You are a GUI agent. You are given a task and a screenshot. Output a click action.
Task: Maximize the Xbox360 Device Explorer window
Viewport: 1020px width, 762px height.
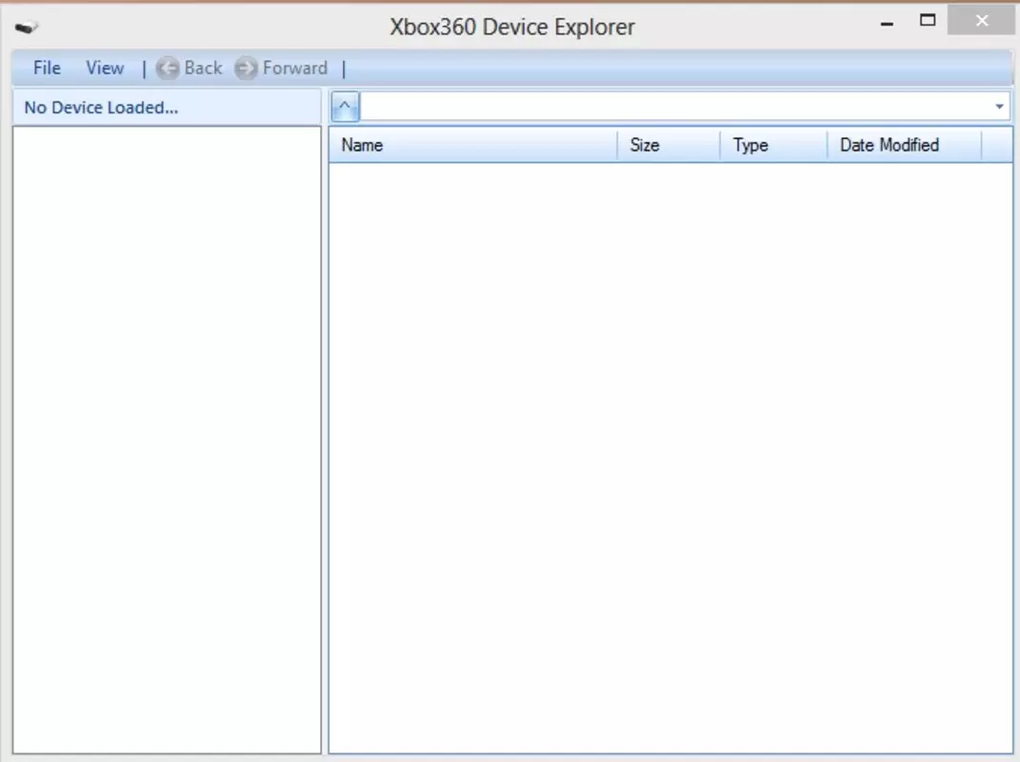tap(928, 21)
